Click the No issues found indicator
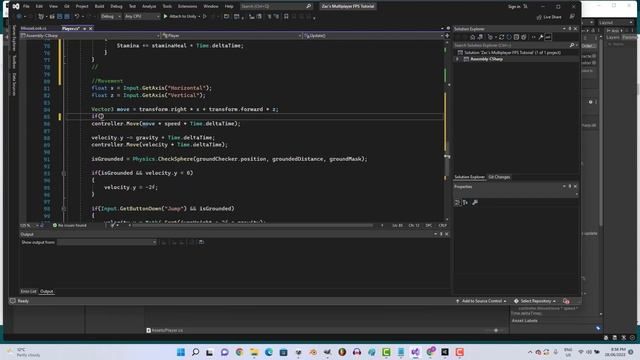Image resolution: width=640 pixels, height=360 pixels. (x=69, y=225)
